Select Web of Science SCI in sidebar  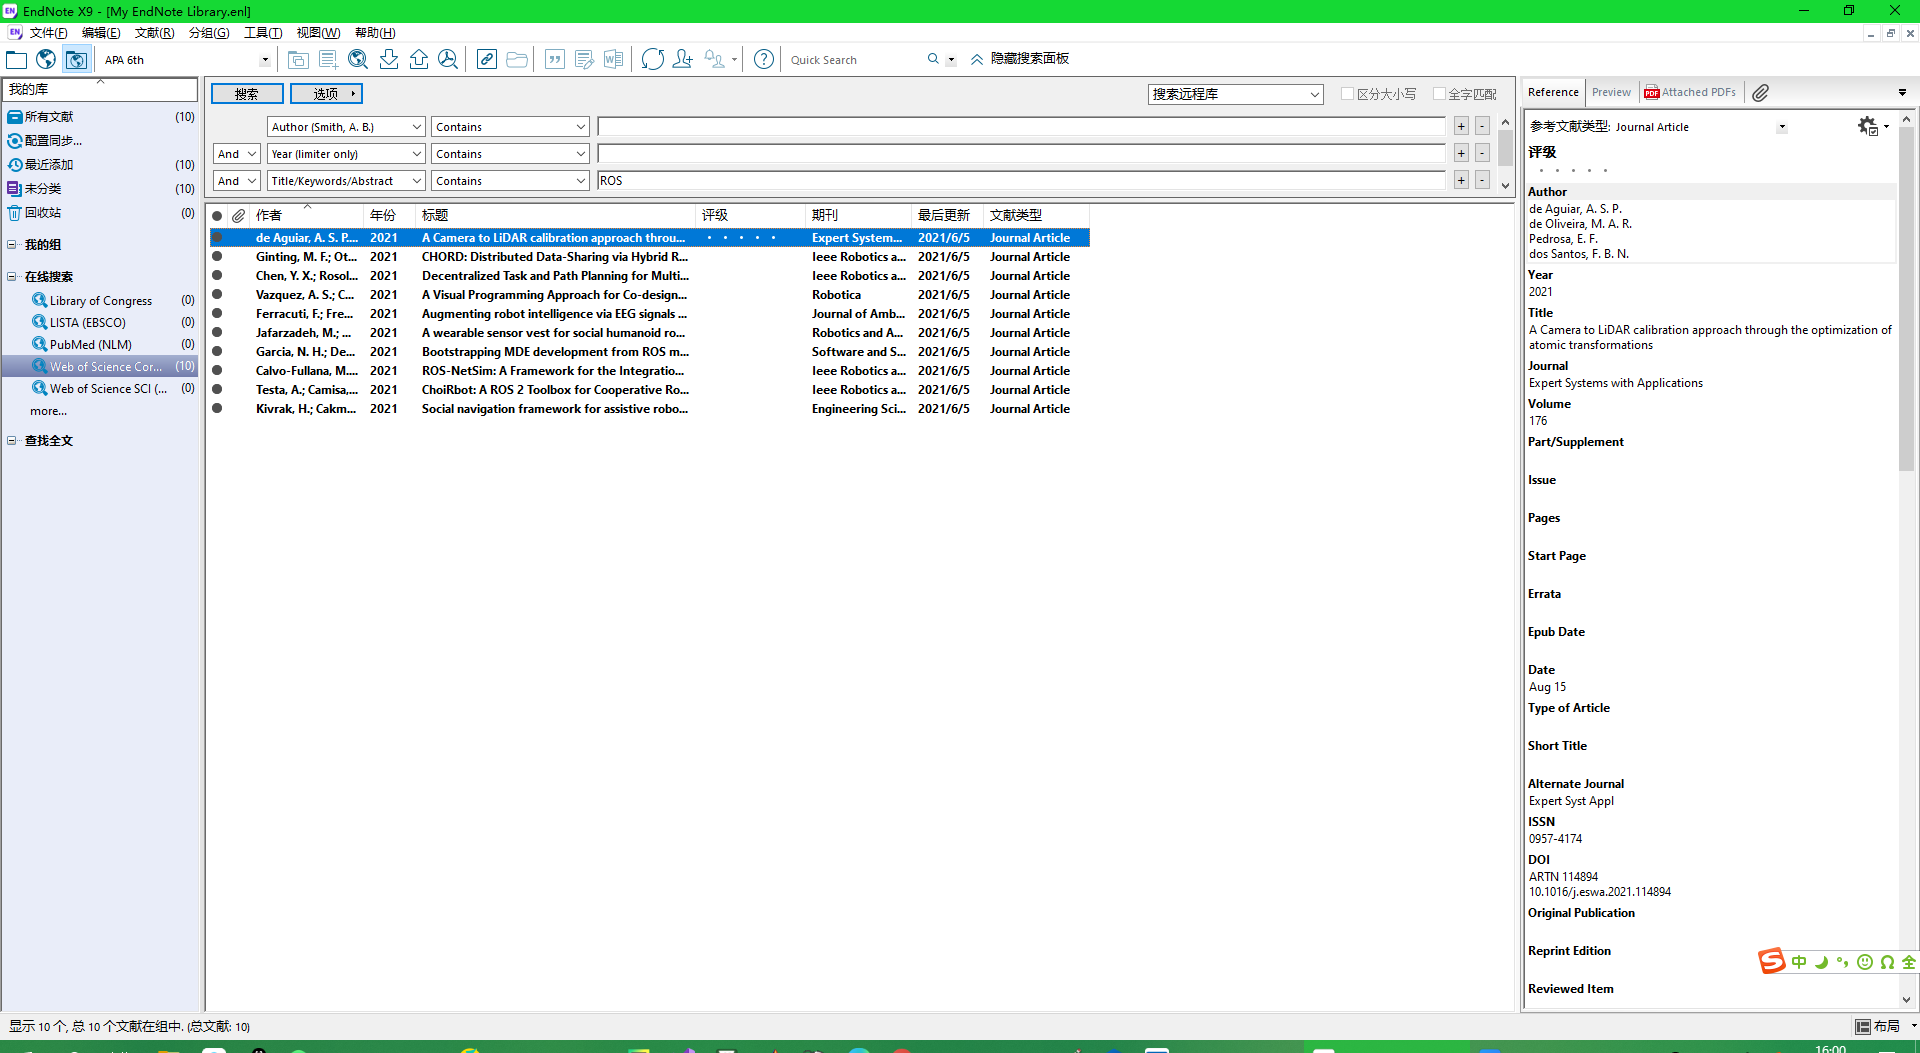pyautogui.click(x=108, y=389)
